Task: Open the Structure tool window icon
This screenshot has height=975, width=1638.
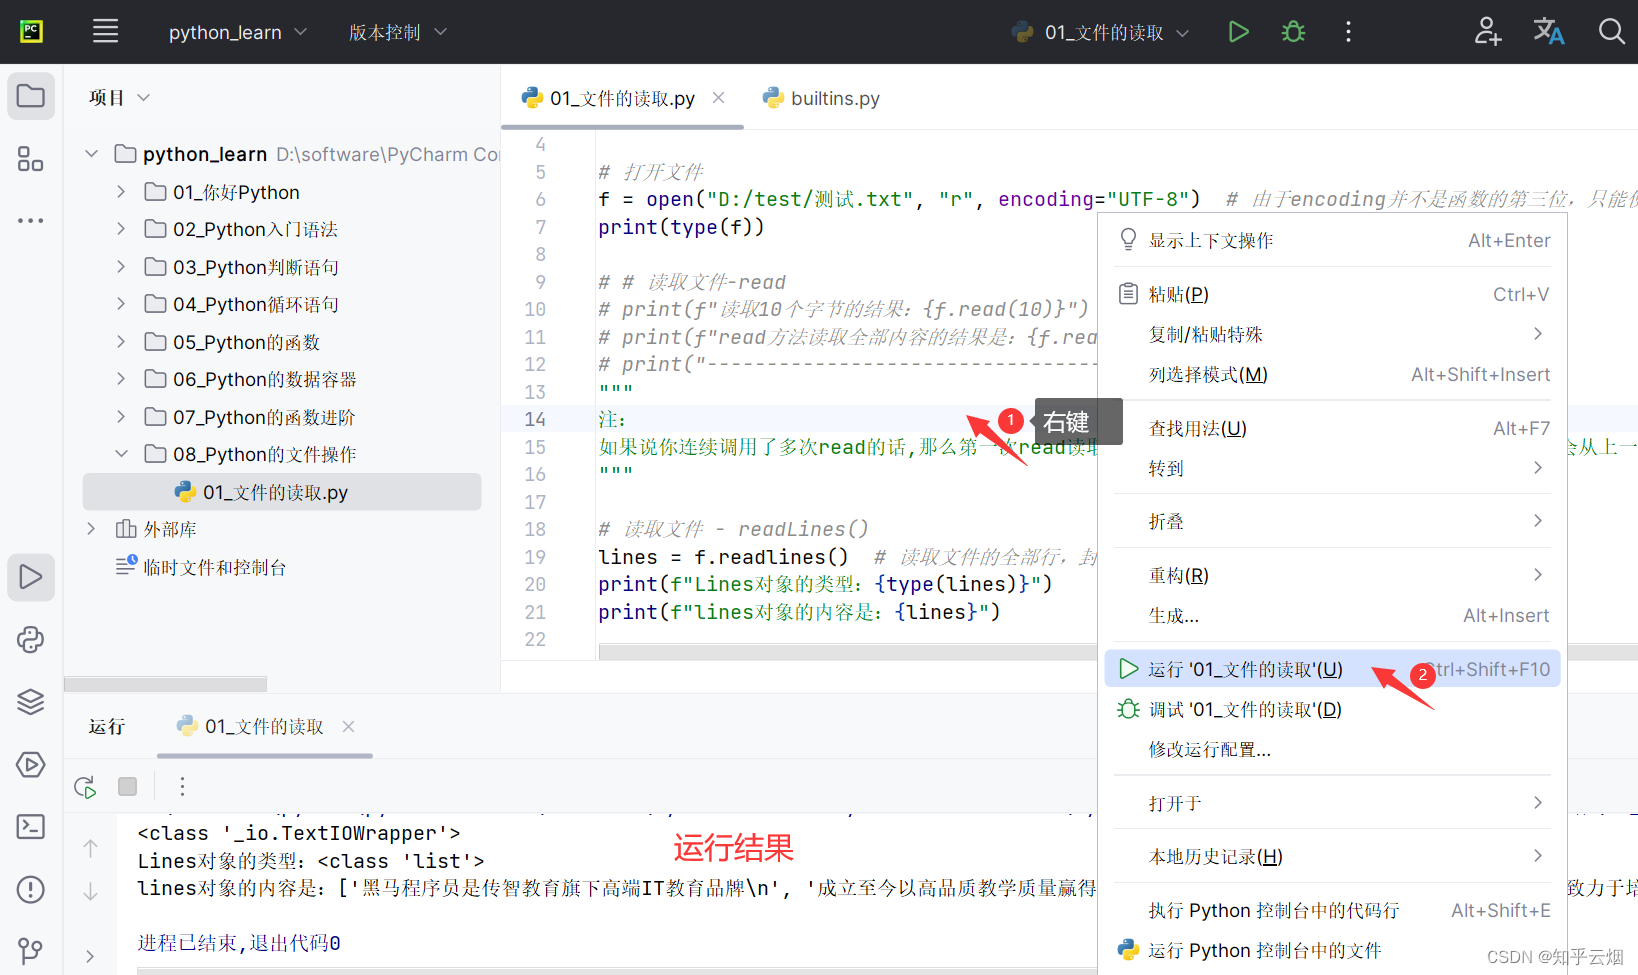Action: pos(31,159)
